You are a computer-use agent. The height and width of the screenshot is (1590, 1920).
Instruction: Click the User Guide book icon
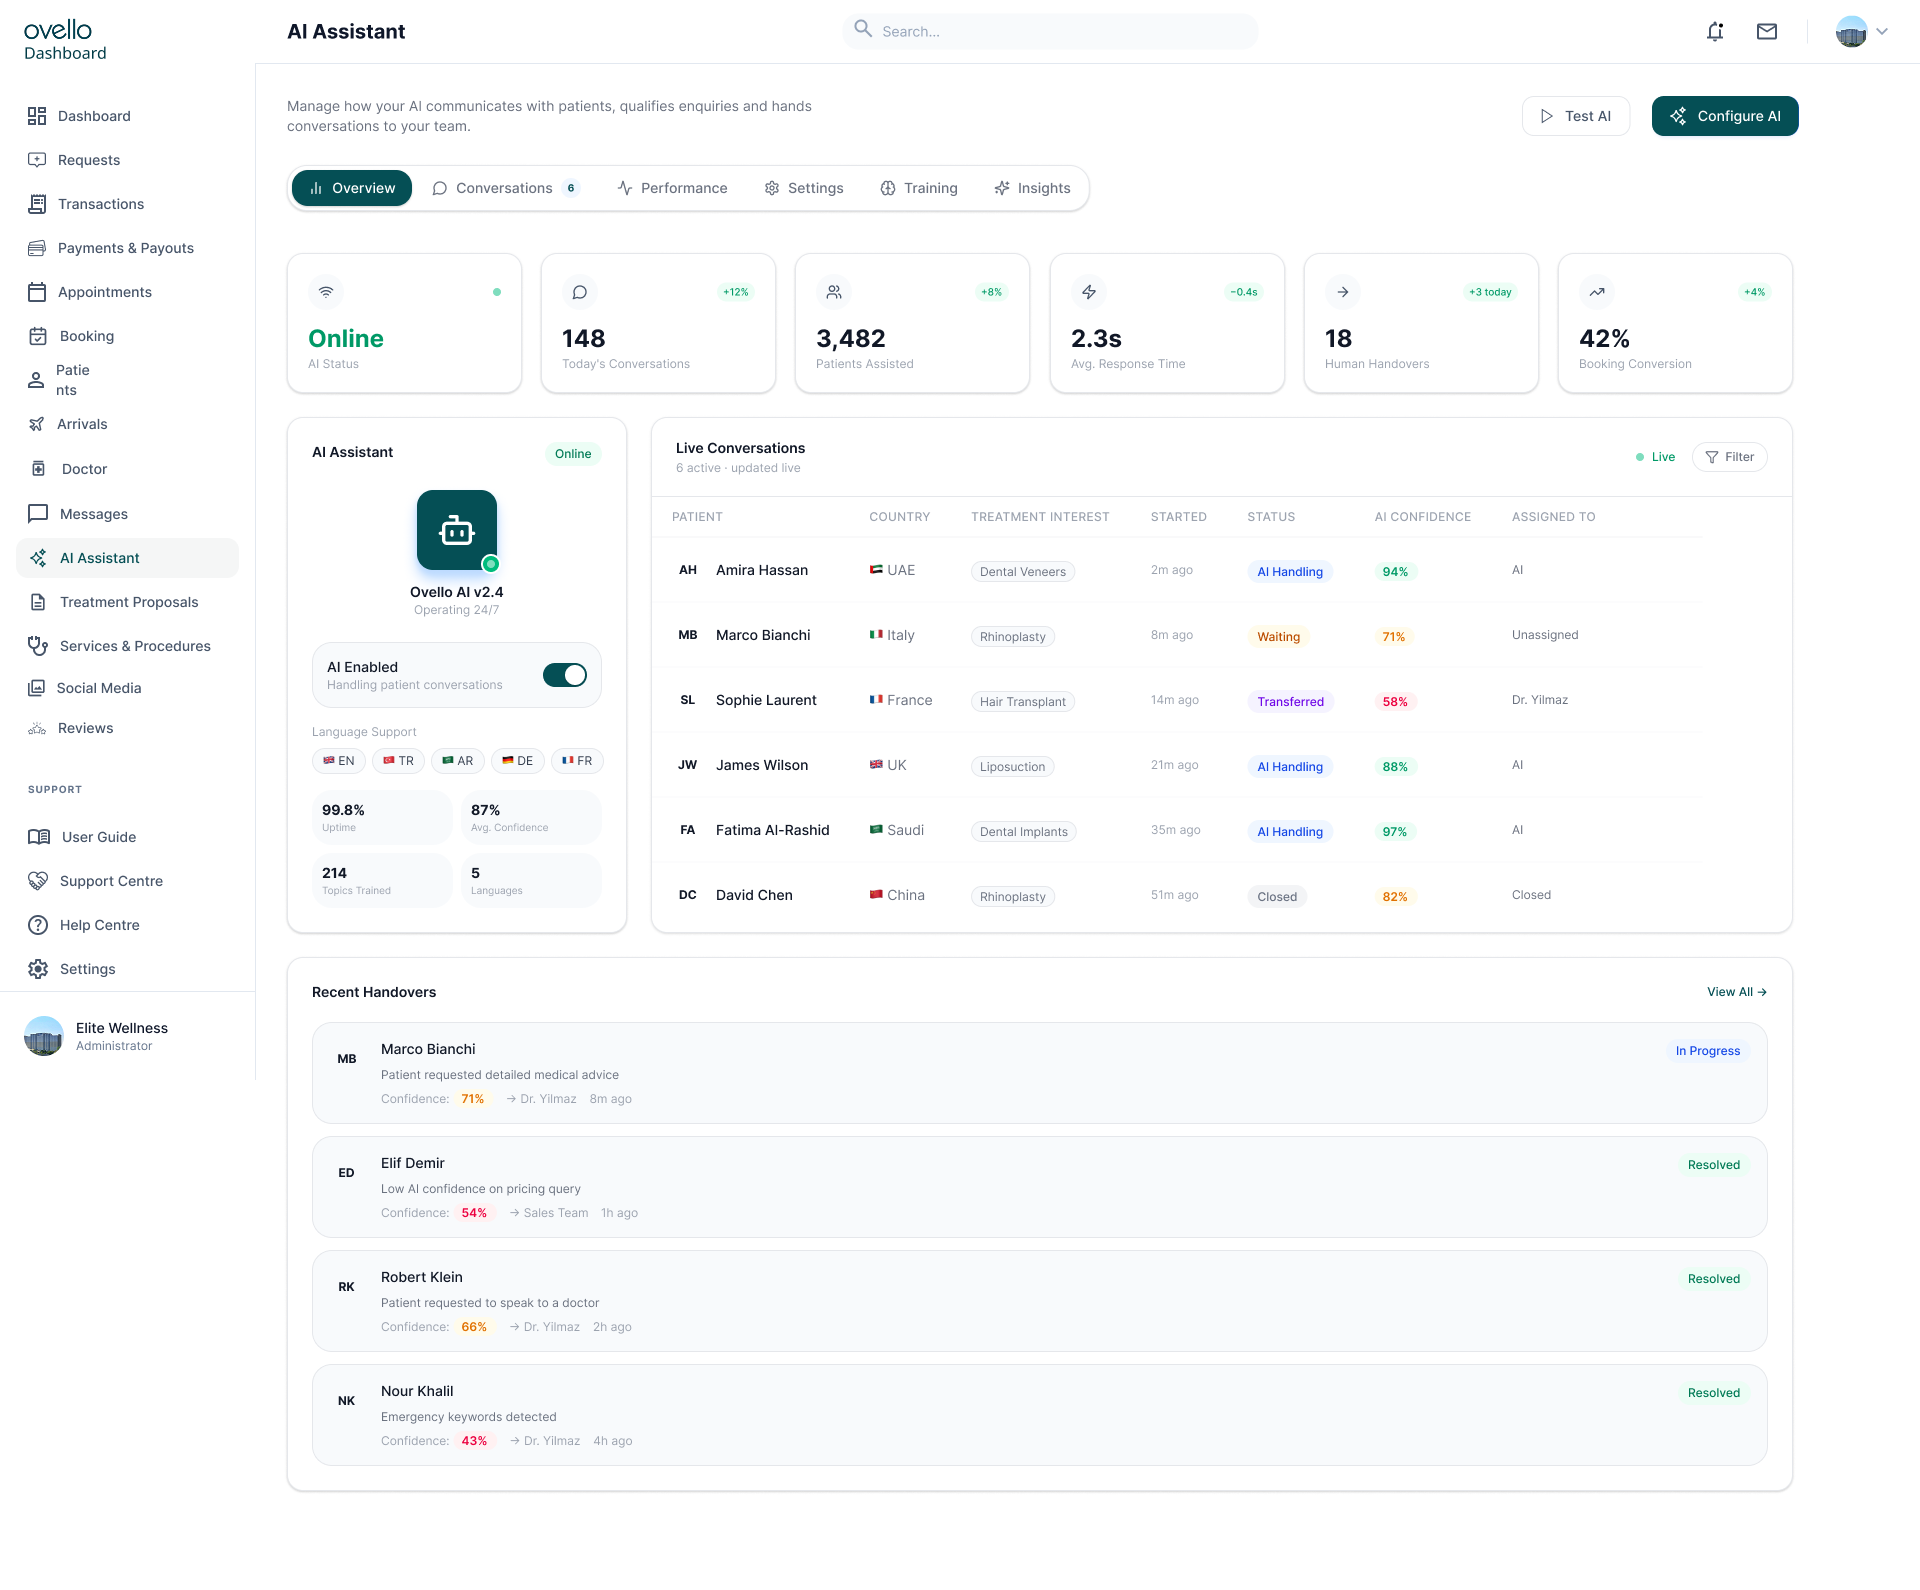pyautogui.click(x=39, y=837)
